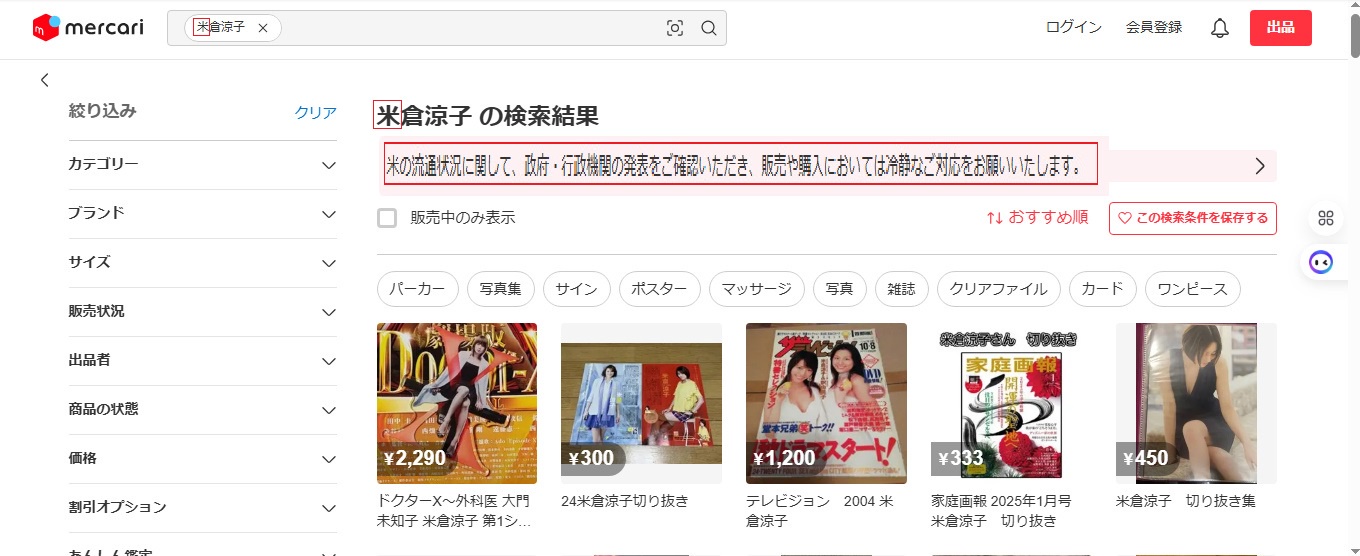Select the 写真 keyword chip

coord(840,289)
